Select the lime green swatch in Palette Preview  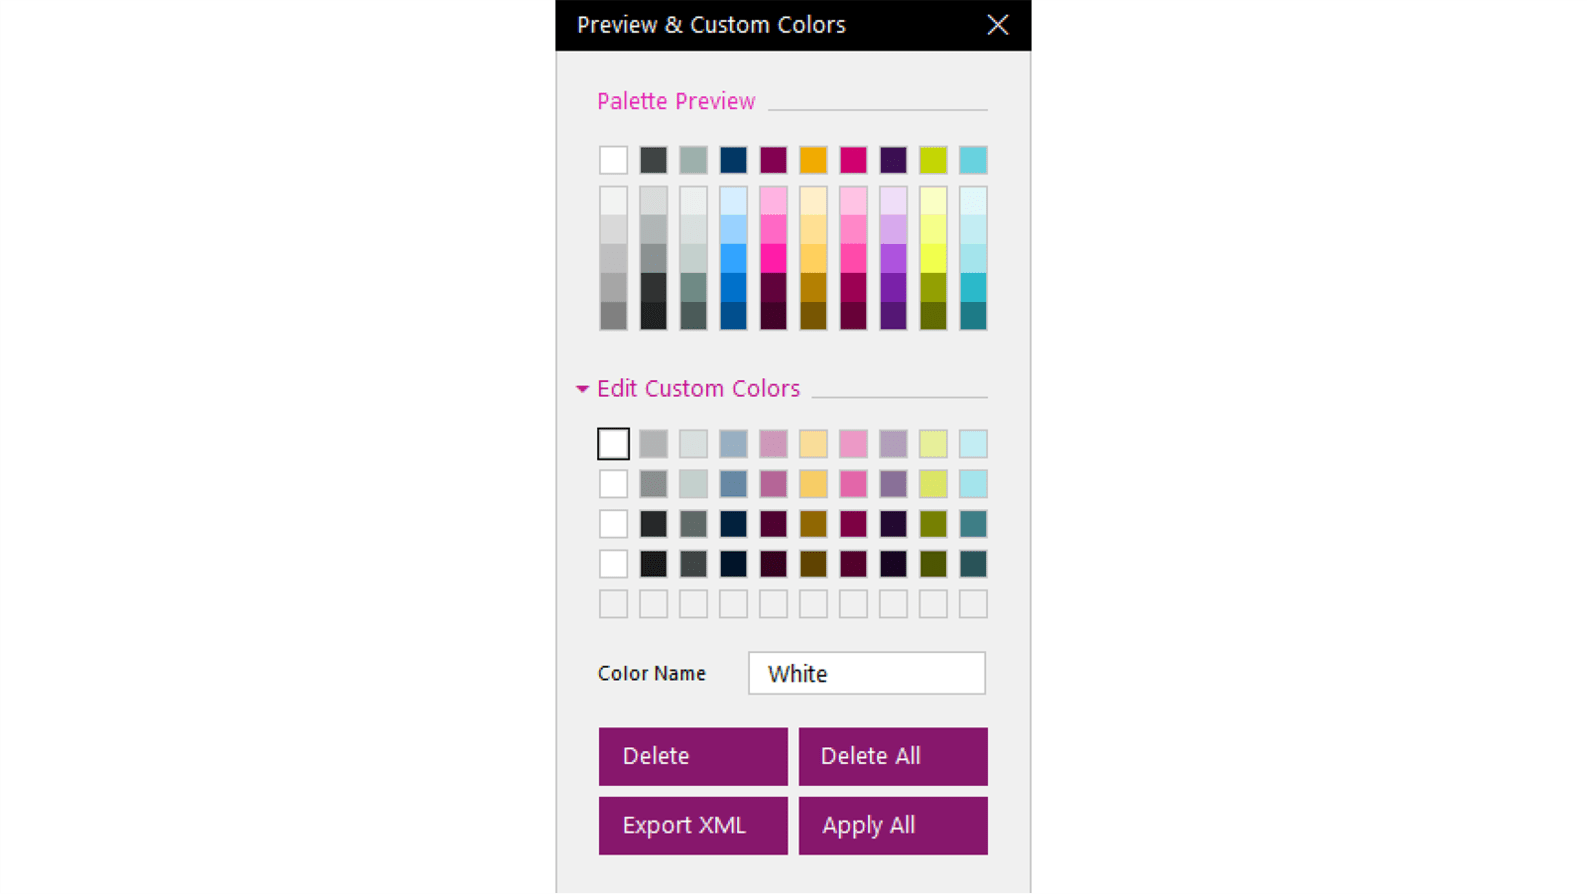pos(932,160)
